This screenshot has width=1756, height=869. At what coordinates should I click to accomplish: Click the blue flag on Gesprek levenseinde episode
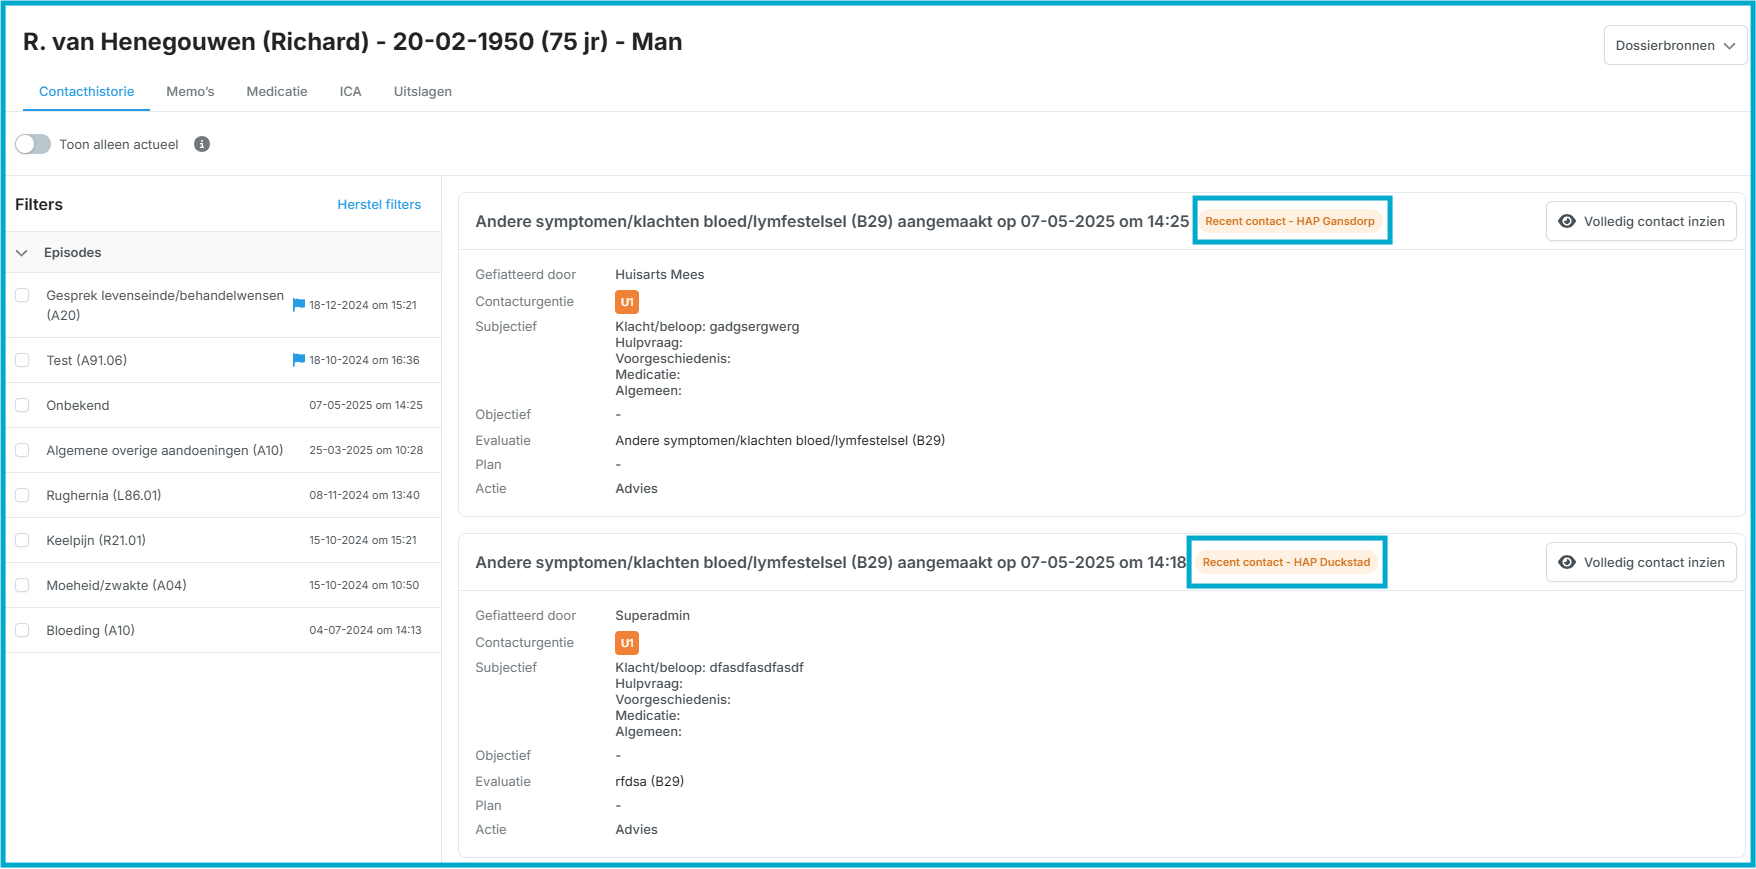(x=298, y=305)
